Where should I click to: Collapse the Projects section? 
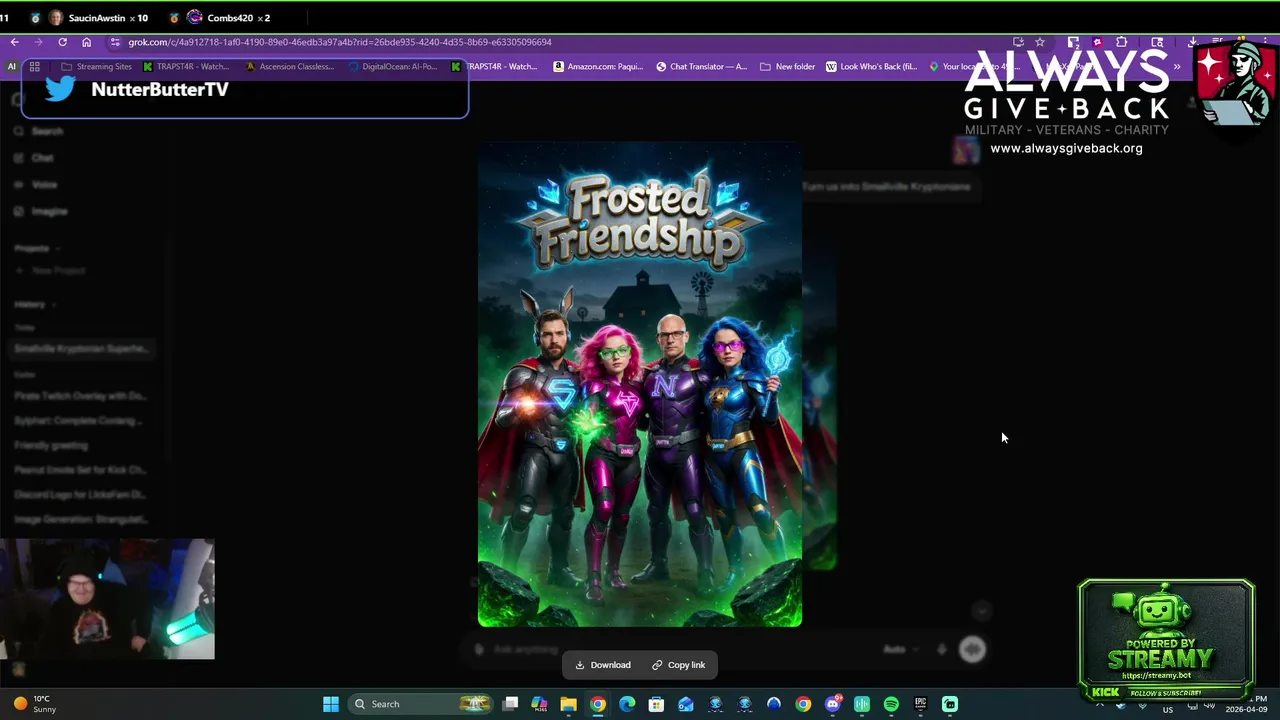tap(37, 248)
